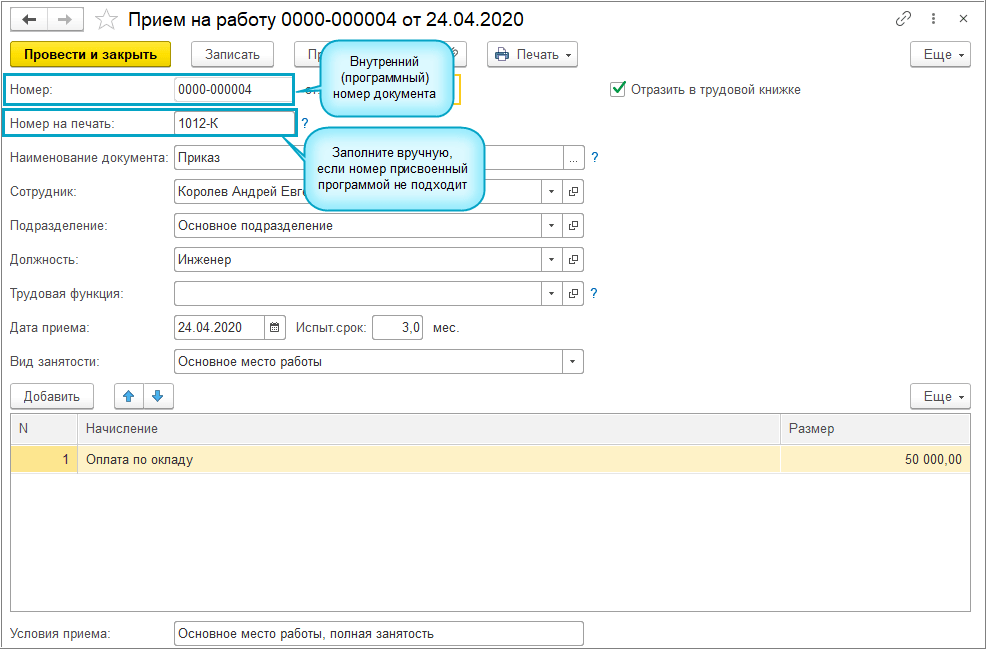Click the Добавить button
Screen dimensions: 986x649
[52, 396]
